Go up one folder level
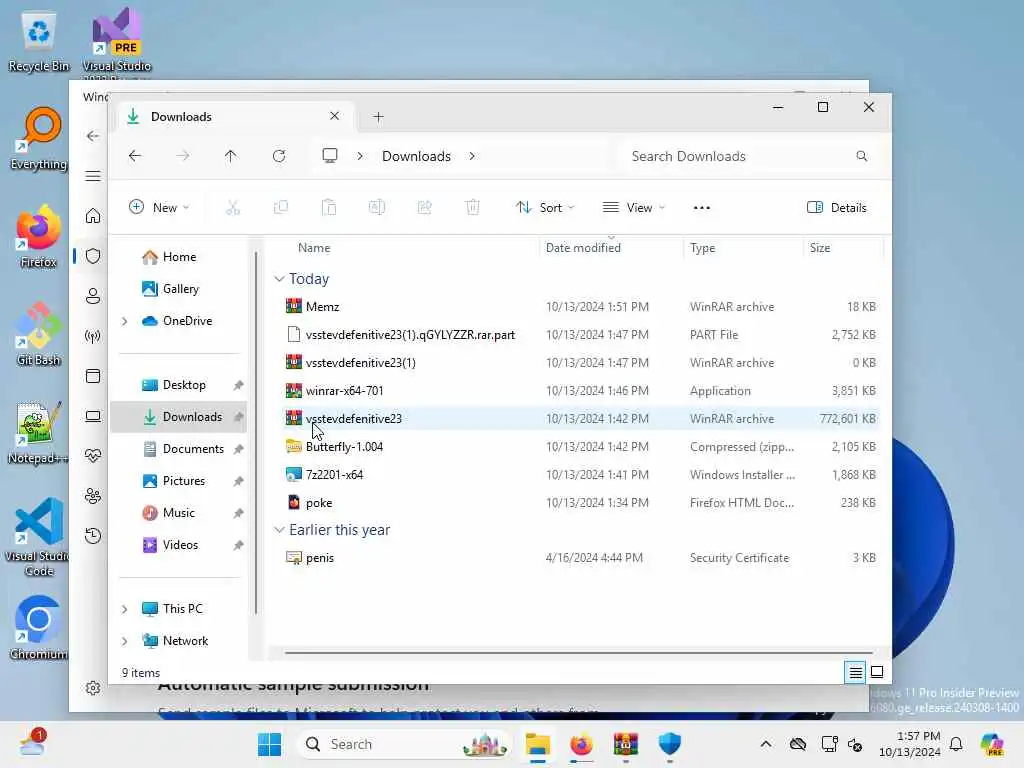The height and width of the screenshot is (768, 1024). coord(231,156)
